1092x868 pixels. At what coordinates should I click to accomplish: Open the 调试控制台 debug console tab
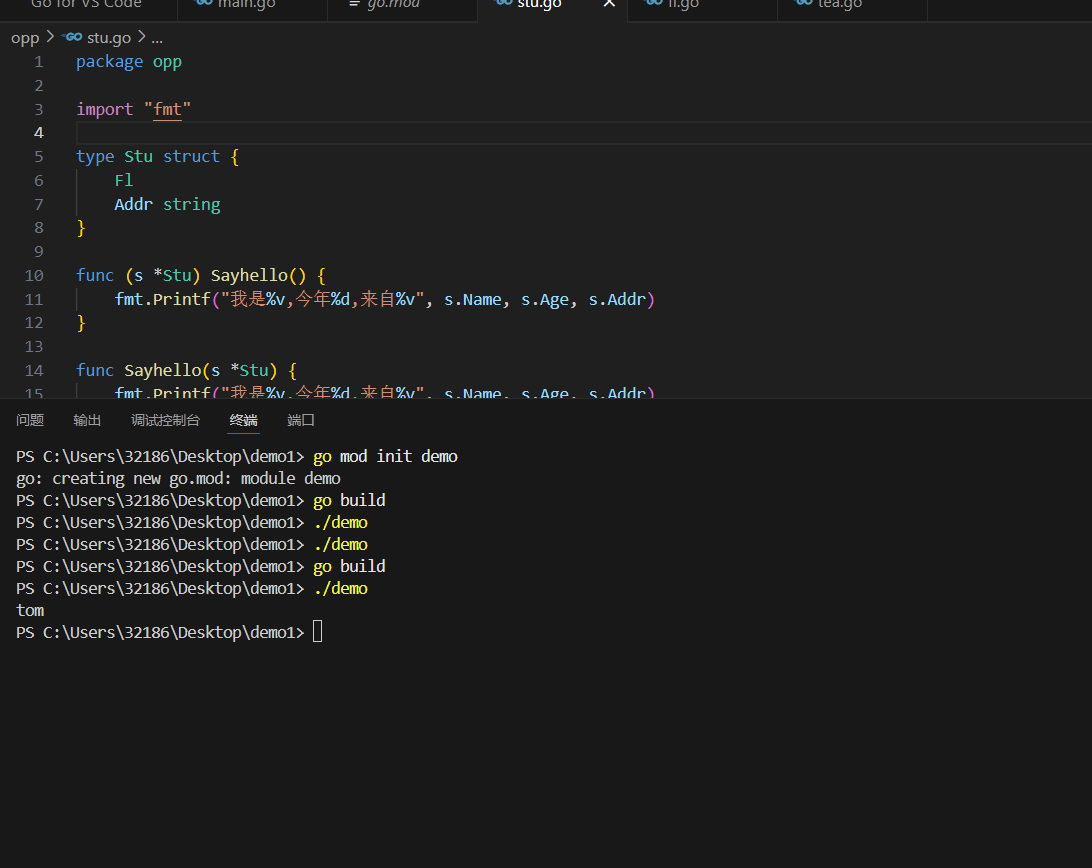click(165, 420)
